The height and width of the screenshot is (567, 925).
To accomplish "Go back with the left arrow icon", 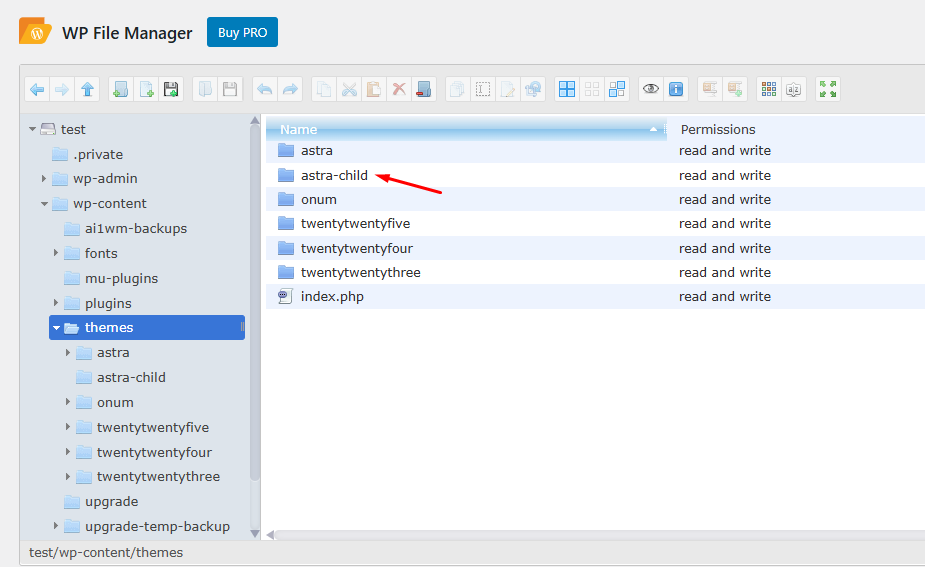I will [37, 90].
